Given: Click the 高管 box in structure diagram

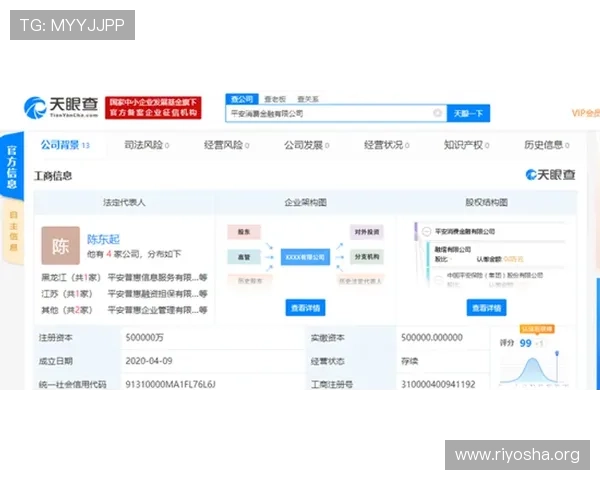Looking at the screenshot, I should pyautogui.click(x=244, y=257).
